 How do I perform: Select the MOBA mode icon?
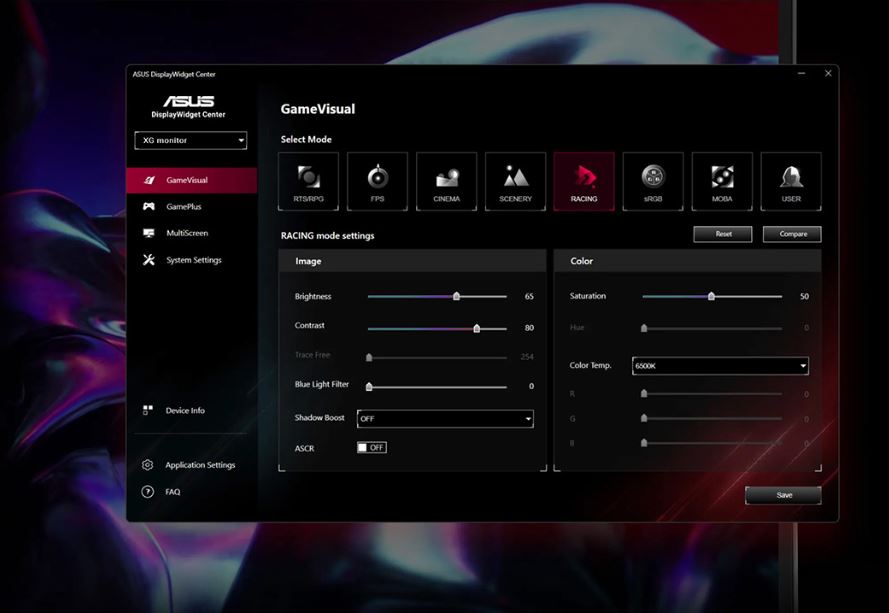722,181
